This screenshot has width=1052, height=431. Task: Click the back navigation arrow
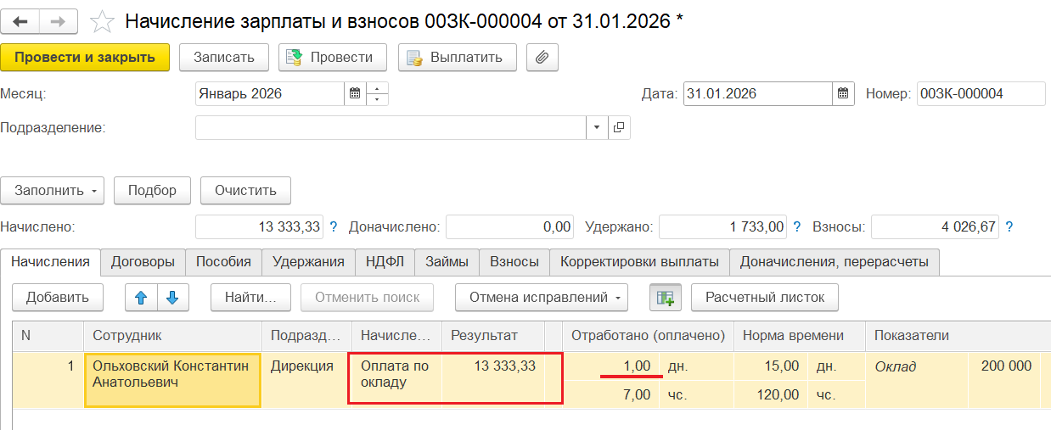pos(19,21)
